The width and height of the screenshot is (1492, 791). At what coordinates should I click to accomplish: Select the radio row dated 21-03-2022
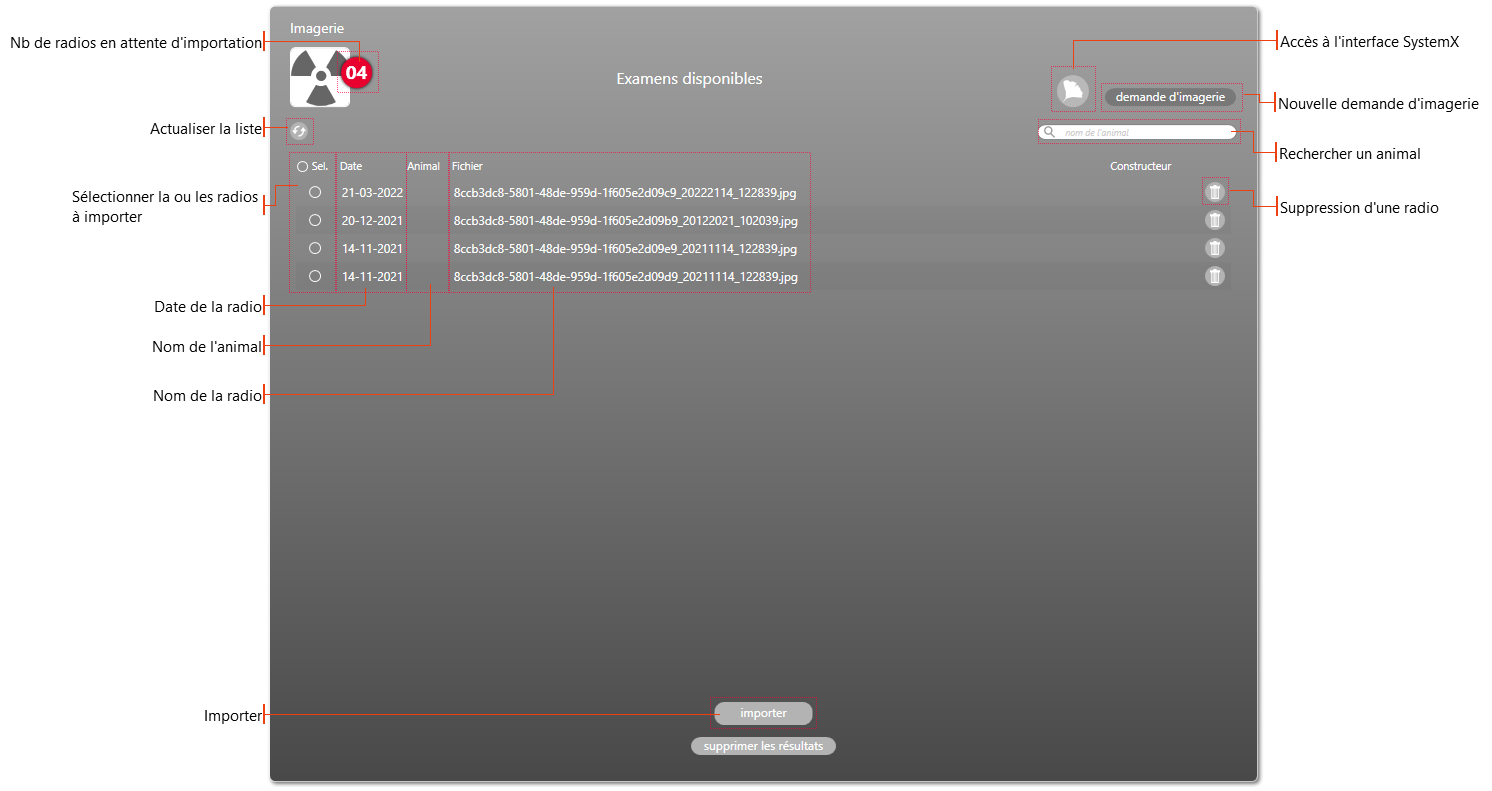point(315,191)
